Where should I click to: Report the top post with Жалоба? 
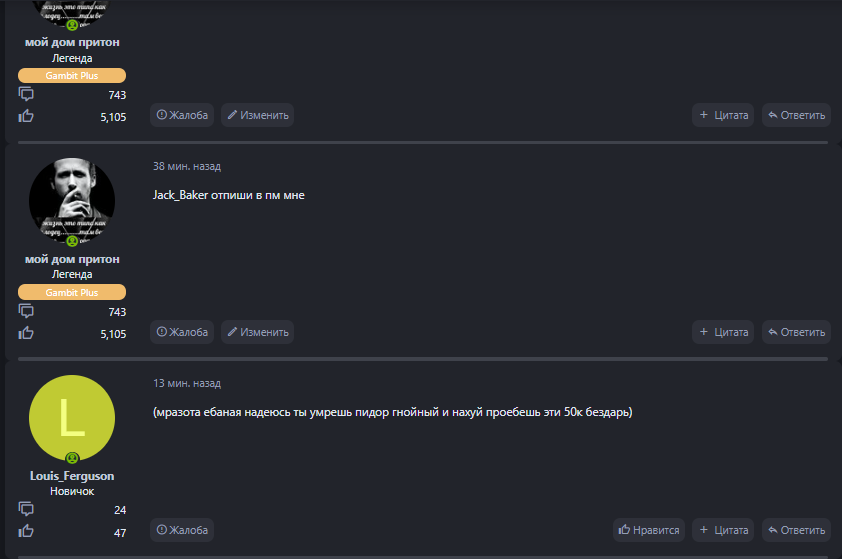click(x=182, y=115)
